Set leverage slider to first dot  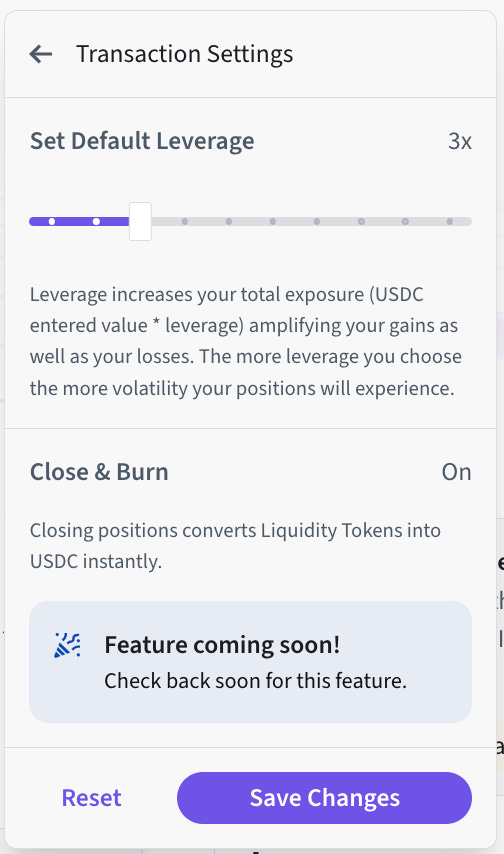52,222
